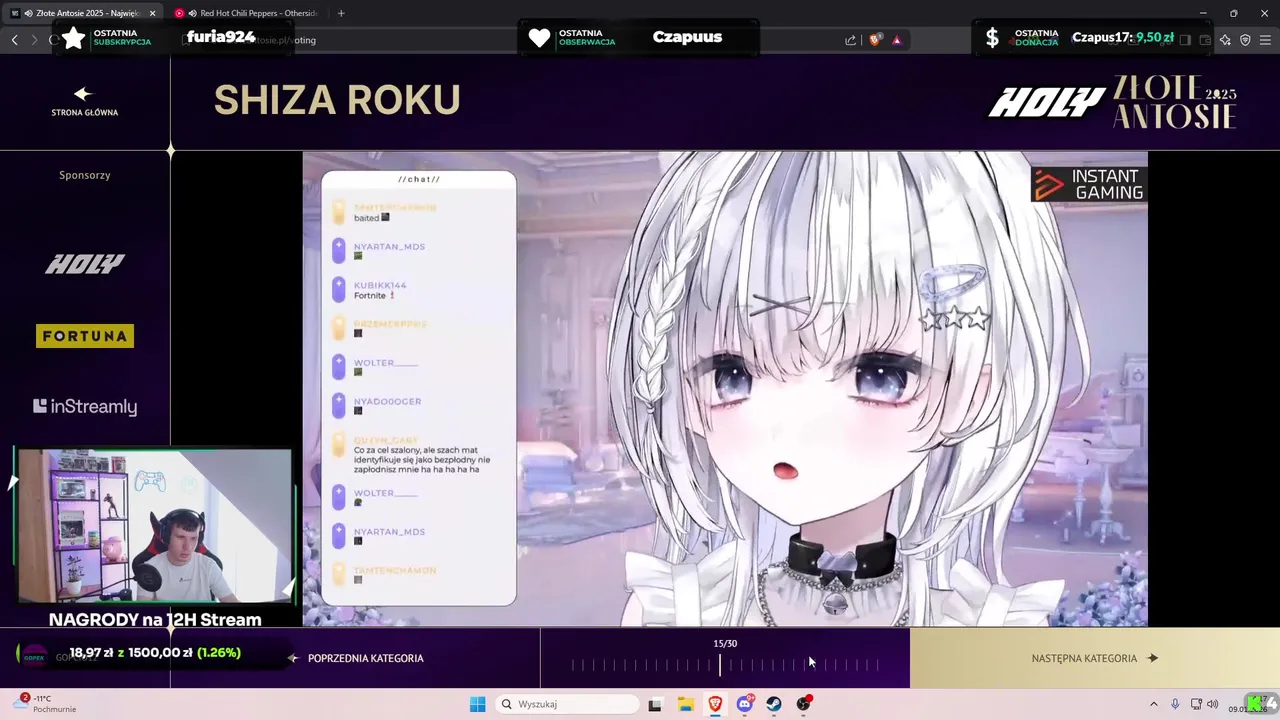The height and width of the screenshot is (720, 1280).
Task: Open the Brave VPN shield icon
Action: 1245,40
